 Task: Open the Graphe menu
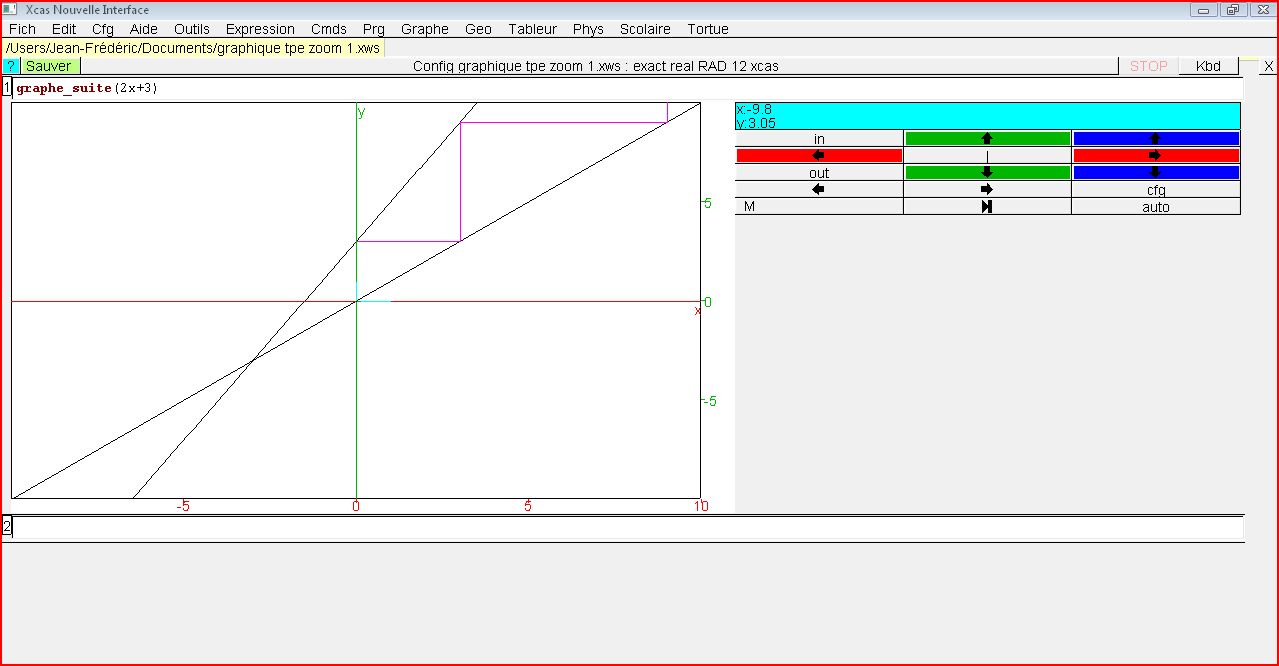tap(425, 29)
